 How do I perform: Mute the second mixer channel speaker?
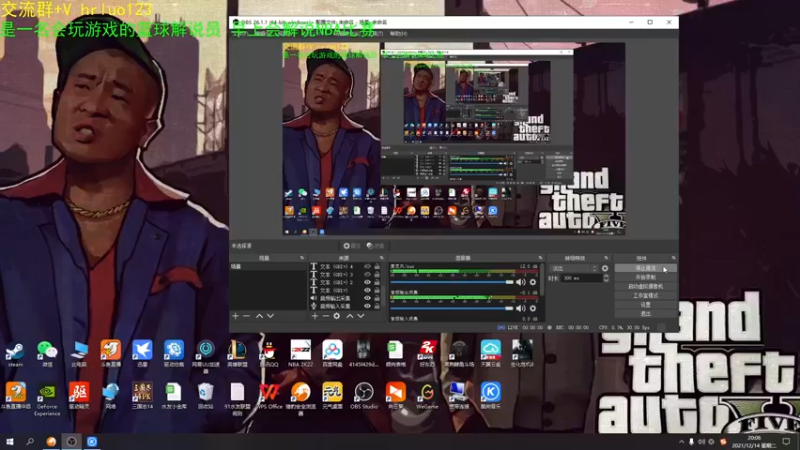tap(520, 308)
